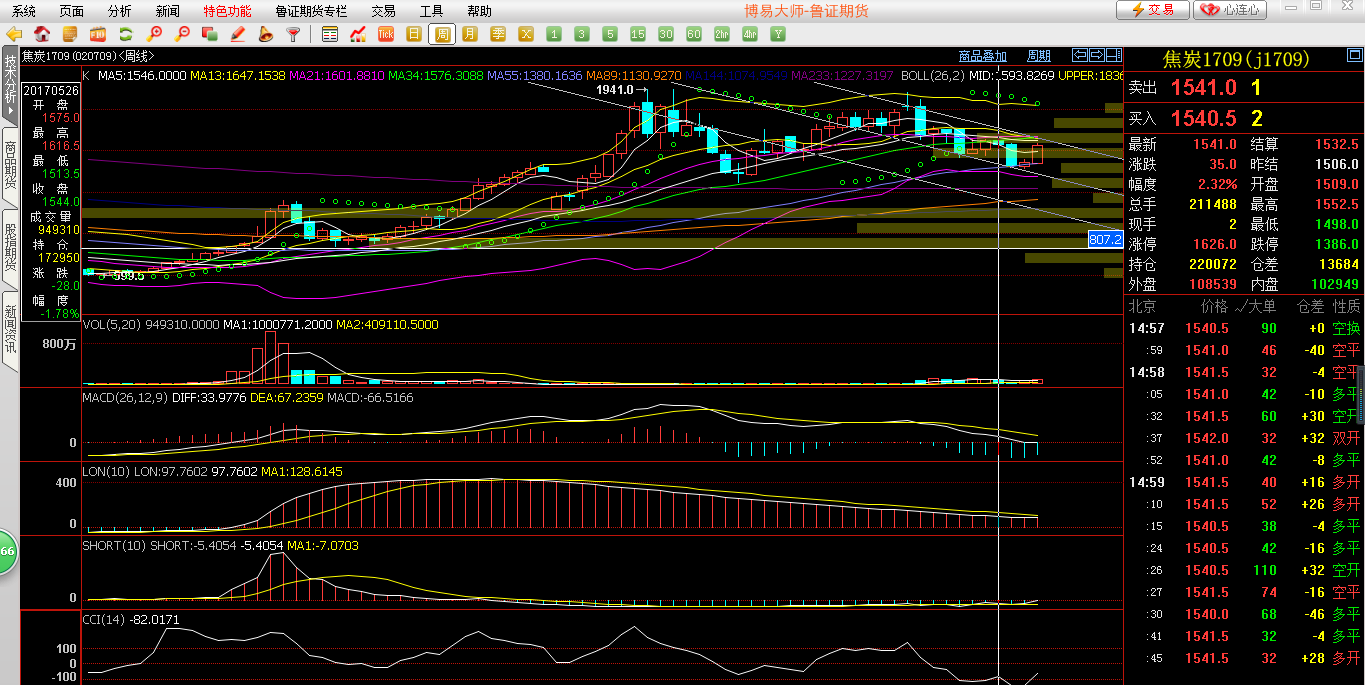The image size is (1365, 685).
Task: Select weekly (周) period
Action: click(442, 34)
